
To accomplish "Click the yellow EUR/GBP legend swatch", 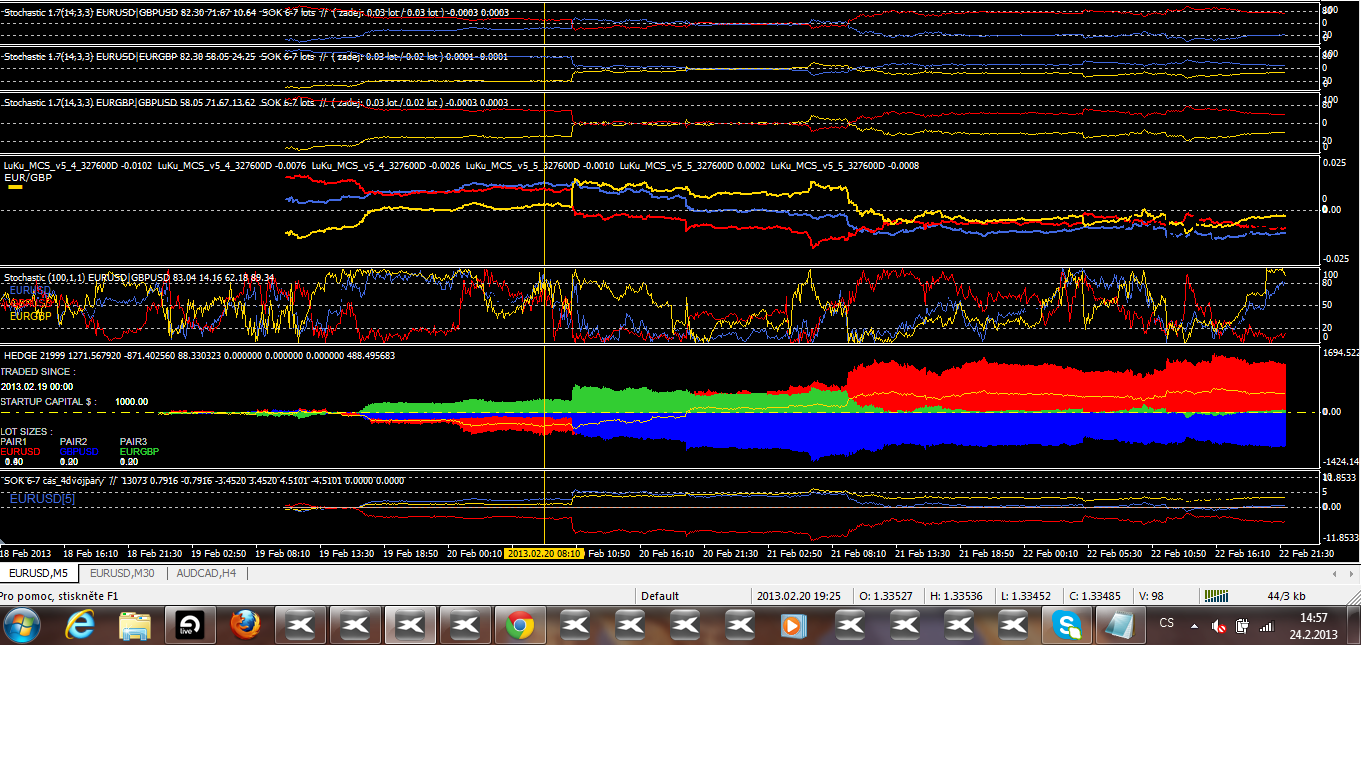I will [x=15, y=187].
